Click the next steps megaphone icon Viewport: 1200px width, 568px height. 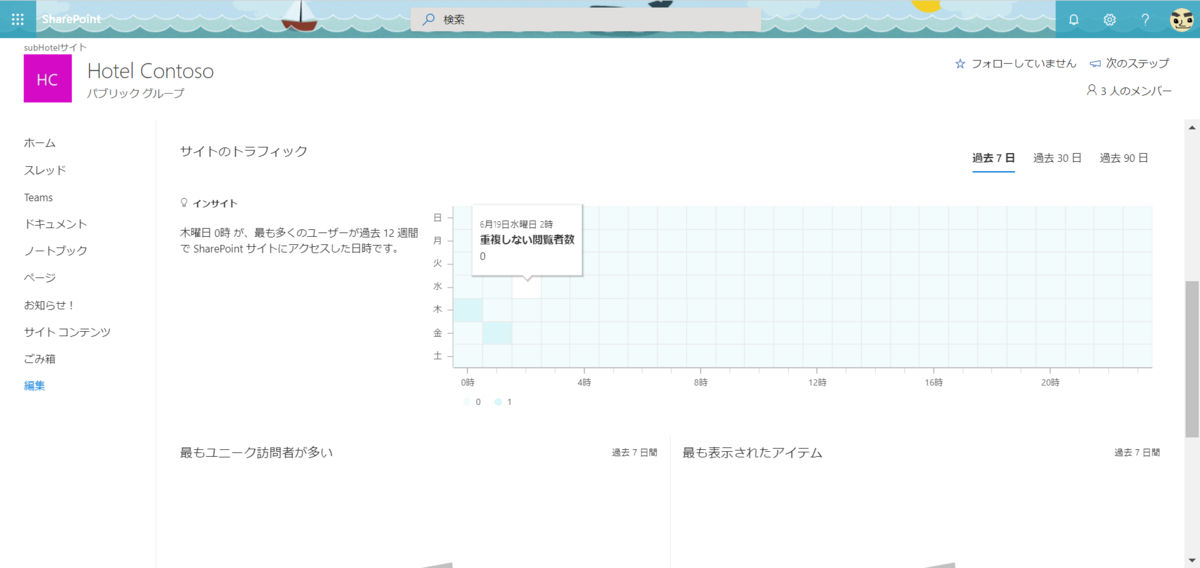click(x=1095, y=63)
